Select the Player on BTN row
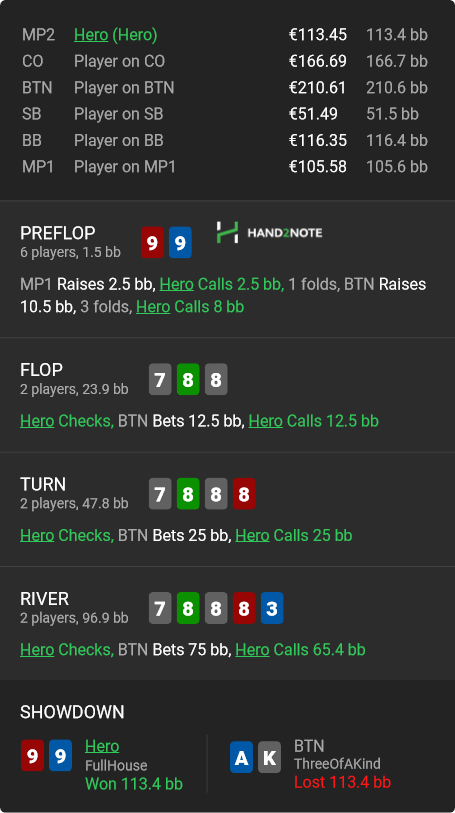 (225, 88)
